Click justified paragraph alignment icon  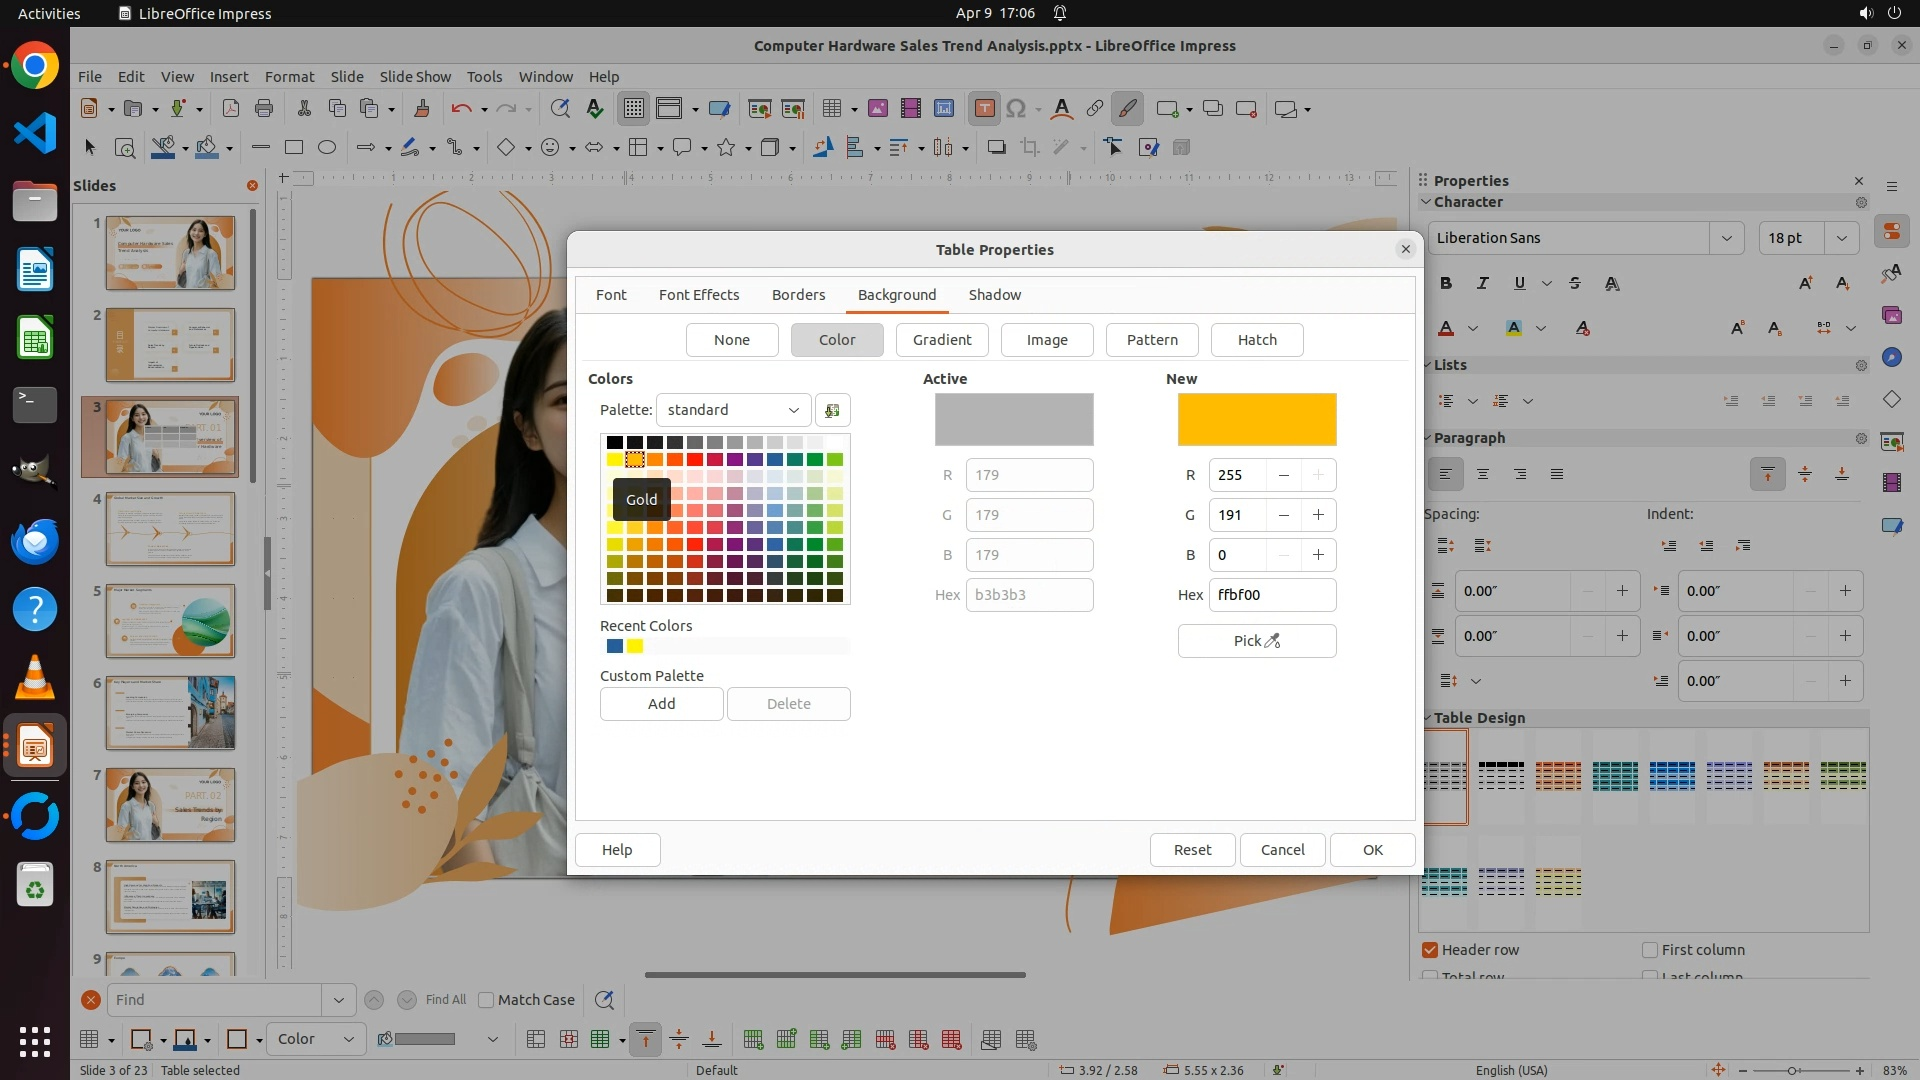point(1557,474)
